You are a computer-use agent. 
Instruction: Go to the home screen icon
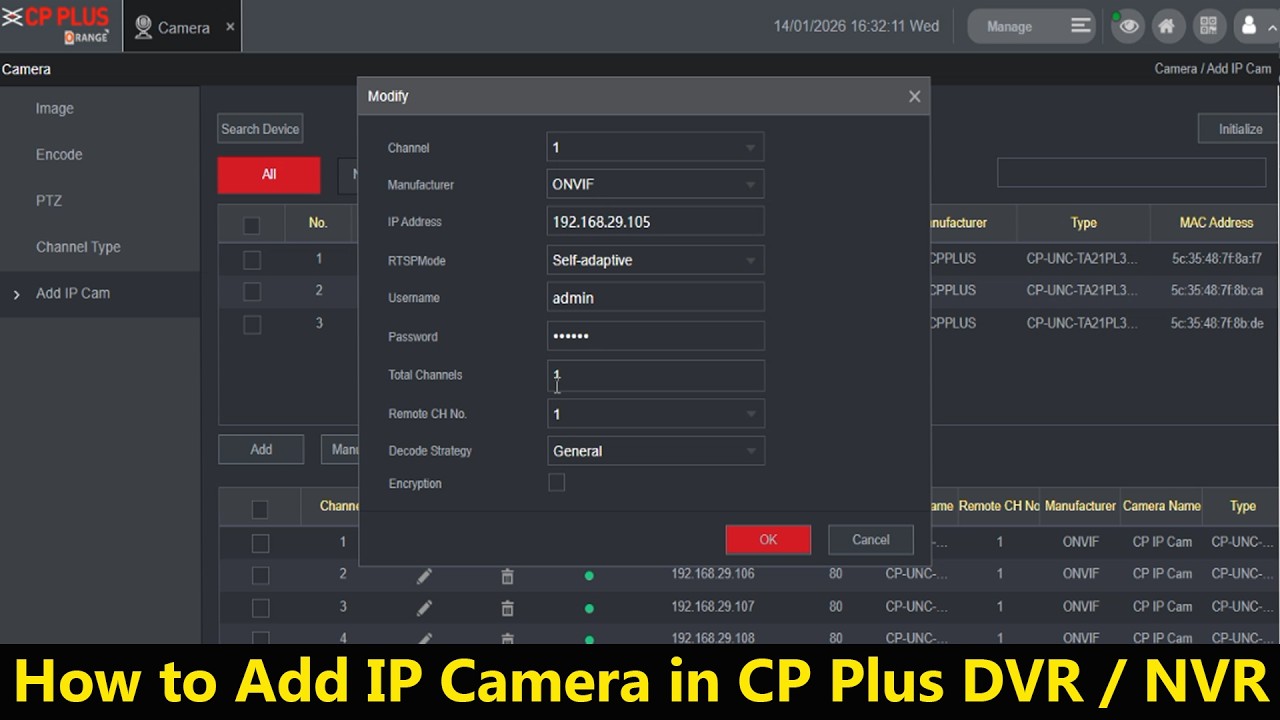point(1166,26)
